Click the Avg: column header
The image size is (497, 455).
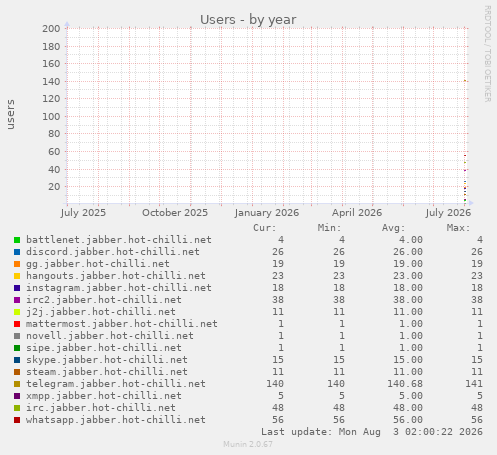coord(393,228)
